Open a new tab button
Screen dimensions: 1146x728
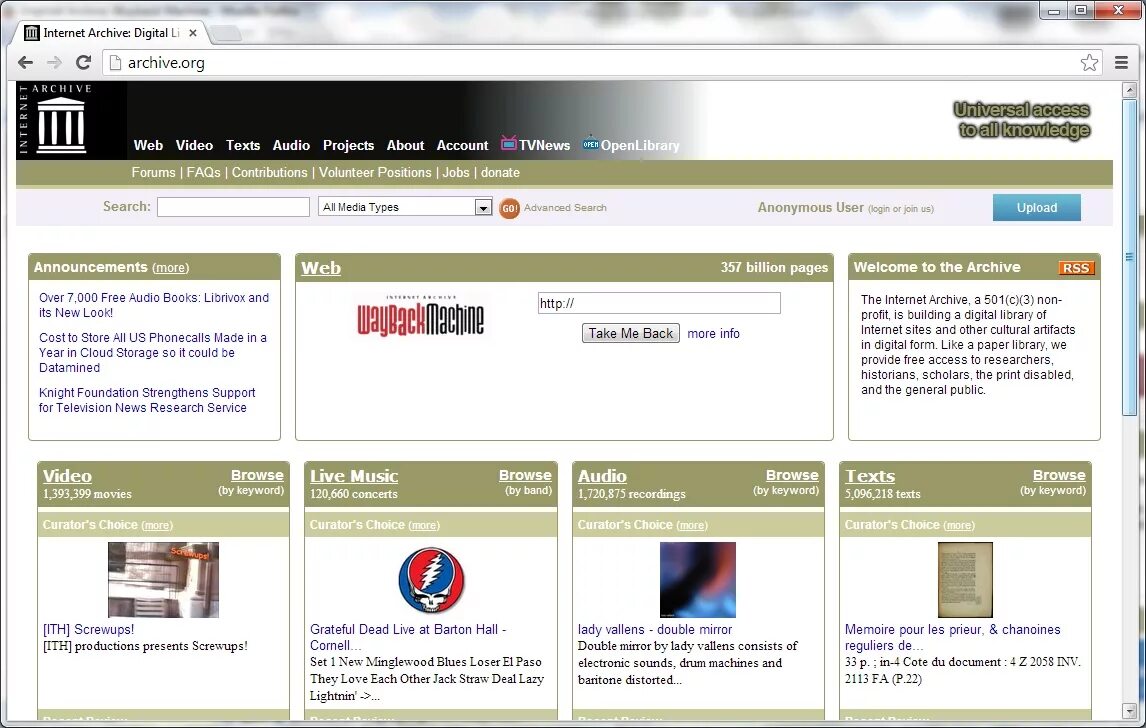click(226, 34)
